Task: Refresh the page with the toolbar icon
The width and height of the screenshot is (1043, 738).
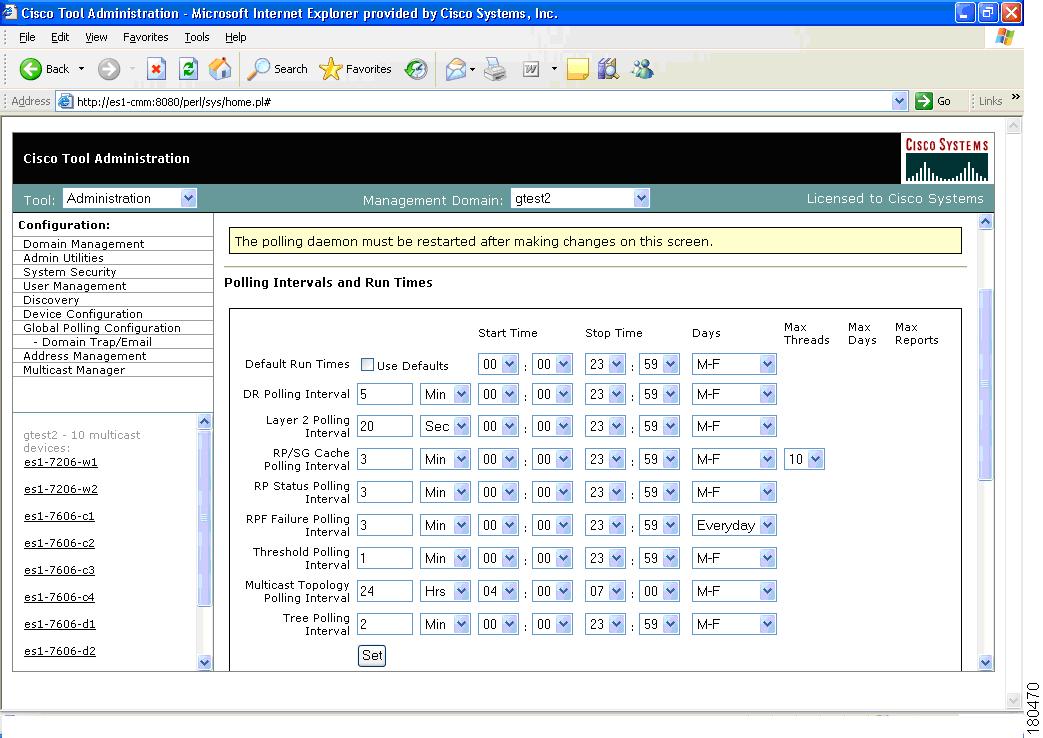Action: 188,69
